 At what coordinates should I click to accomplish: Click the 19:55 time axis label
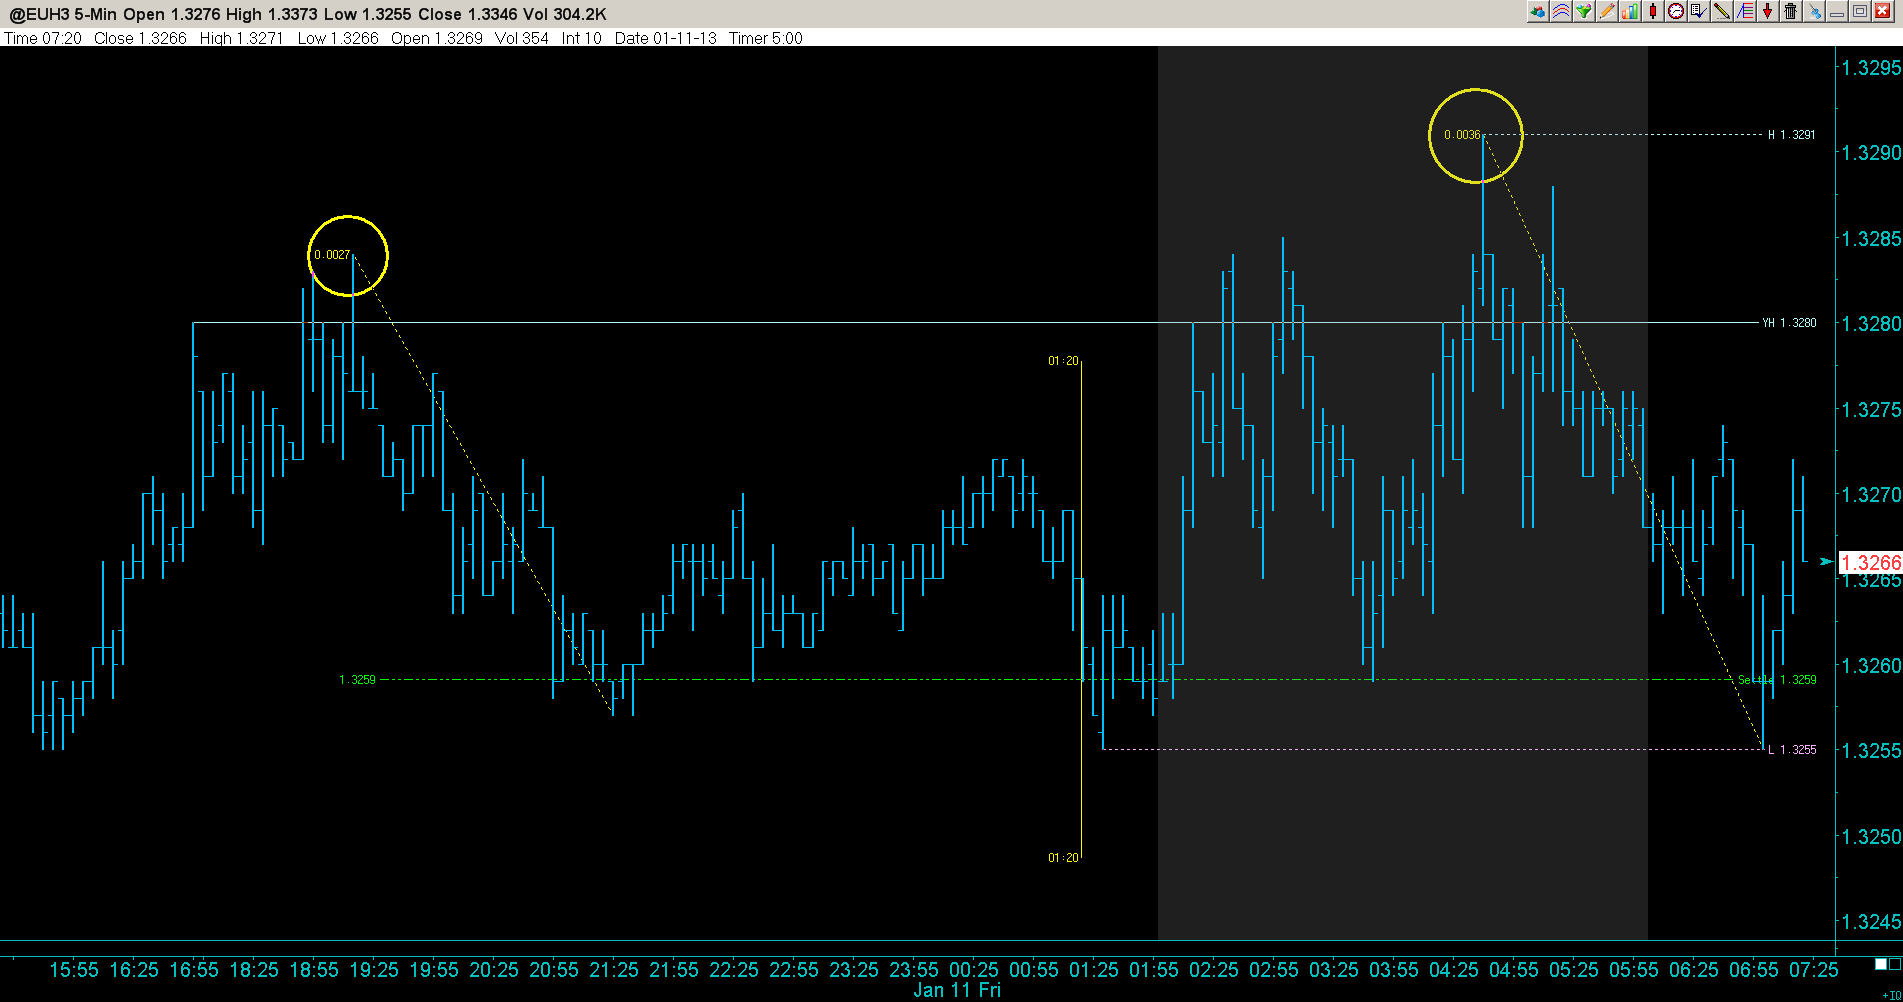[x=434, y=970]
